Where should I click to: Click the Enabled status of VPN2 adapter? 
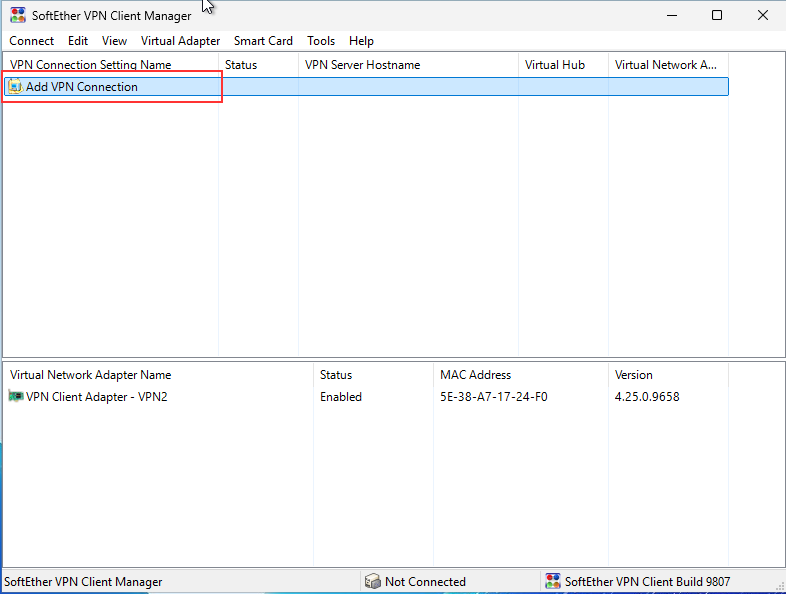pyautogui.click(x=341, y=397)
